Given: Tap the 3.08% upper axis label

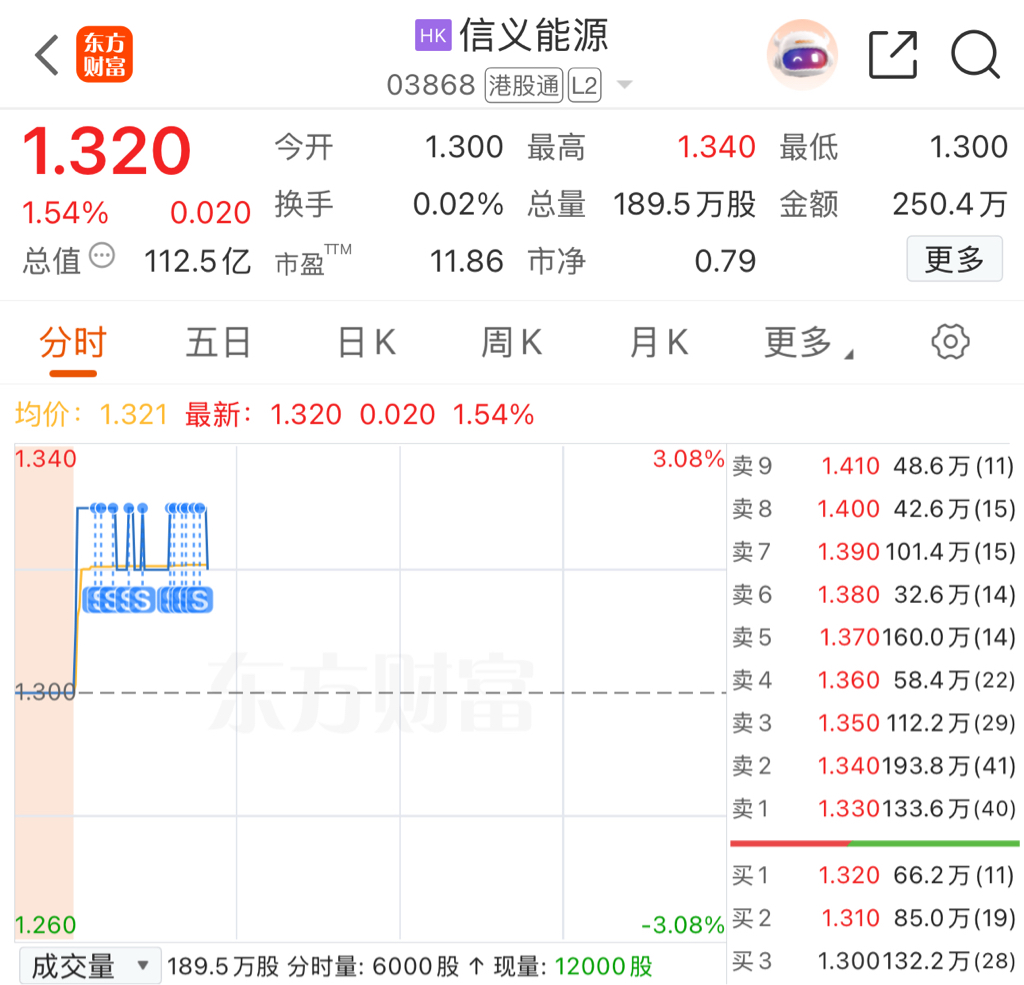Looking at the screenshot, I should coord(688,459).
